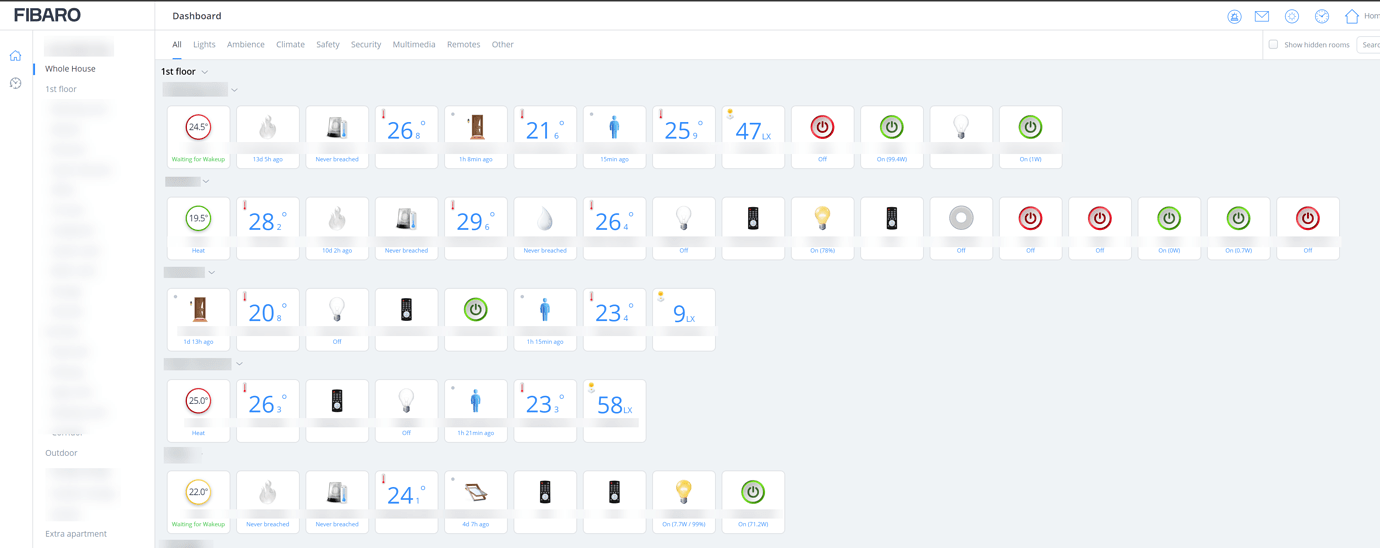
Task: Switch to the Security tab
Action: click(x=365, y=45)
